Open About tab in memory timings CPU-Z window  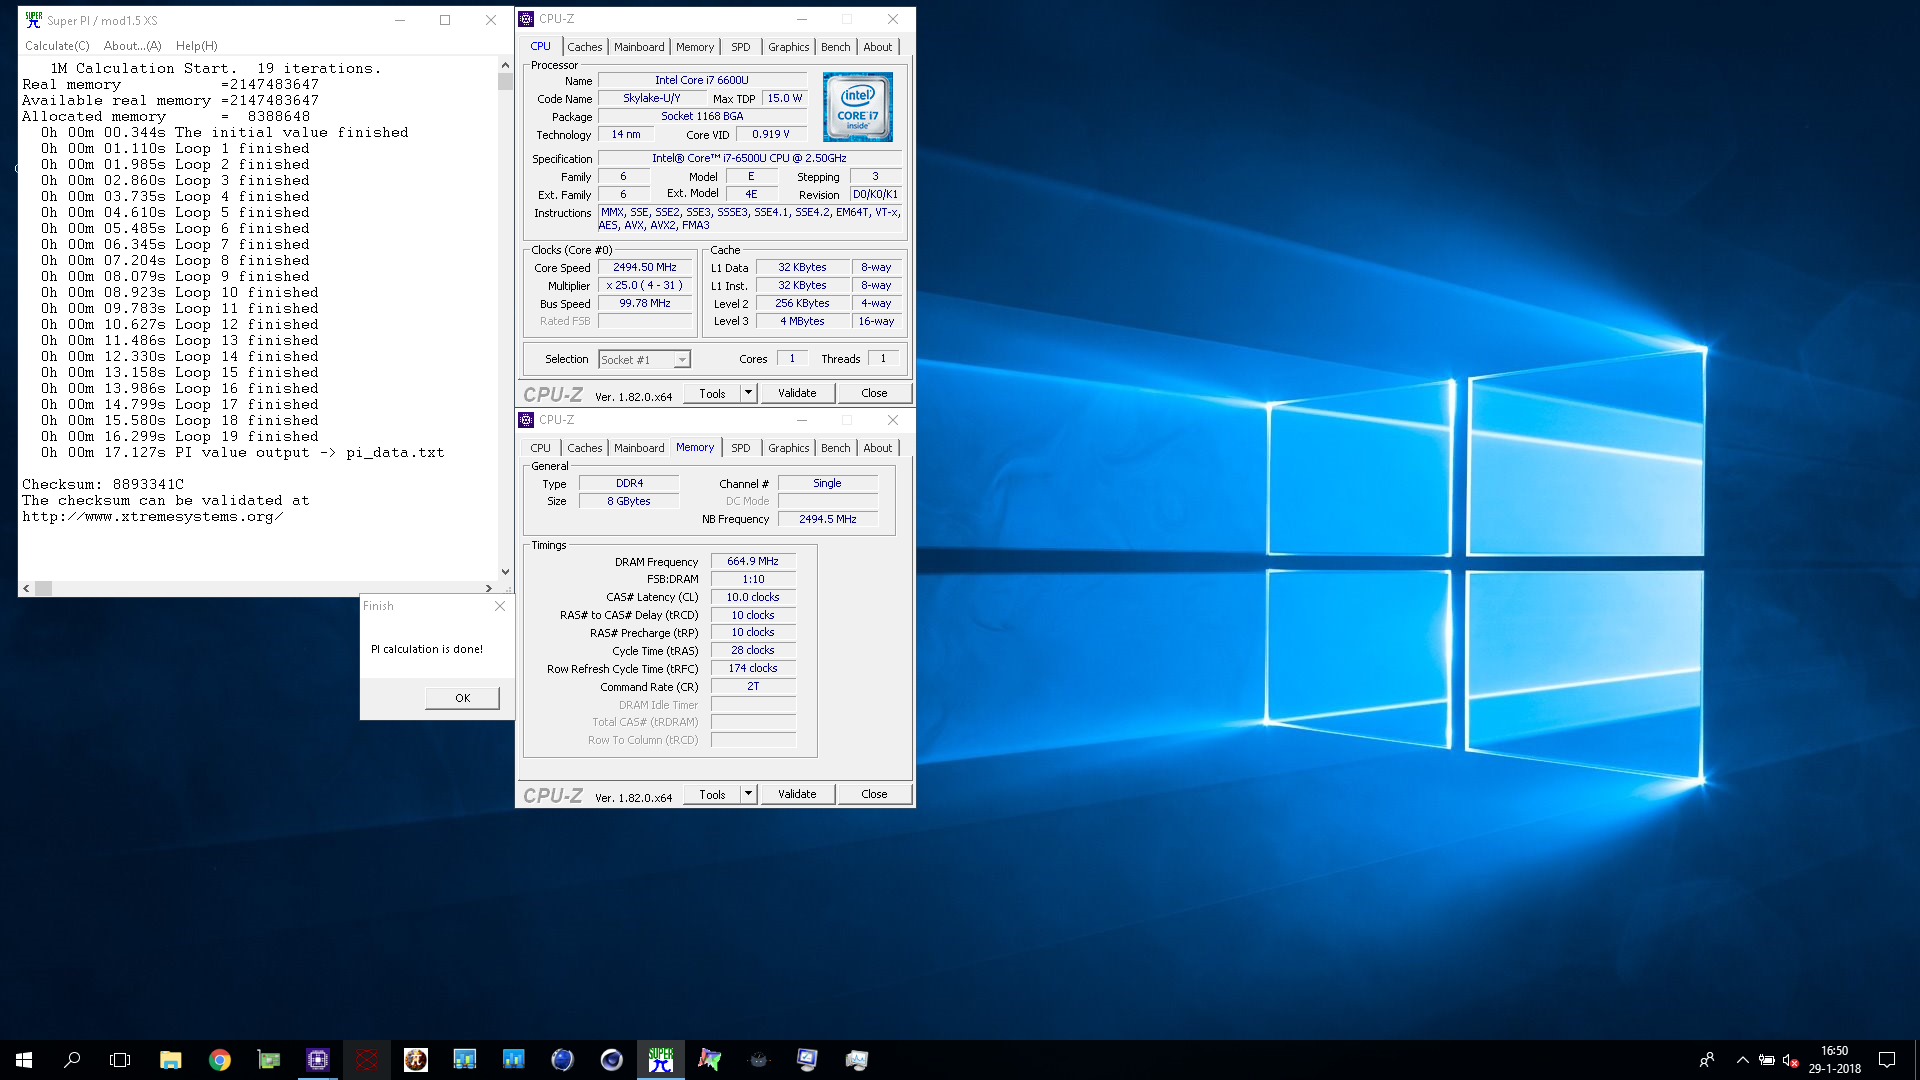pyautogui.click(x=877, y=448)
